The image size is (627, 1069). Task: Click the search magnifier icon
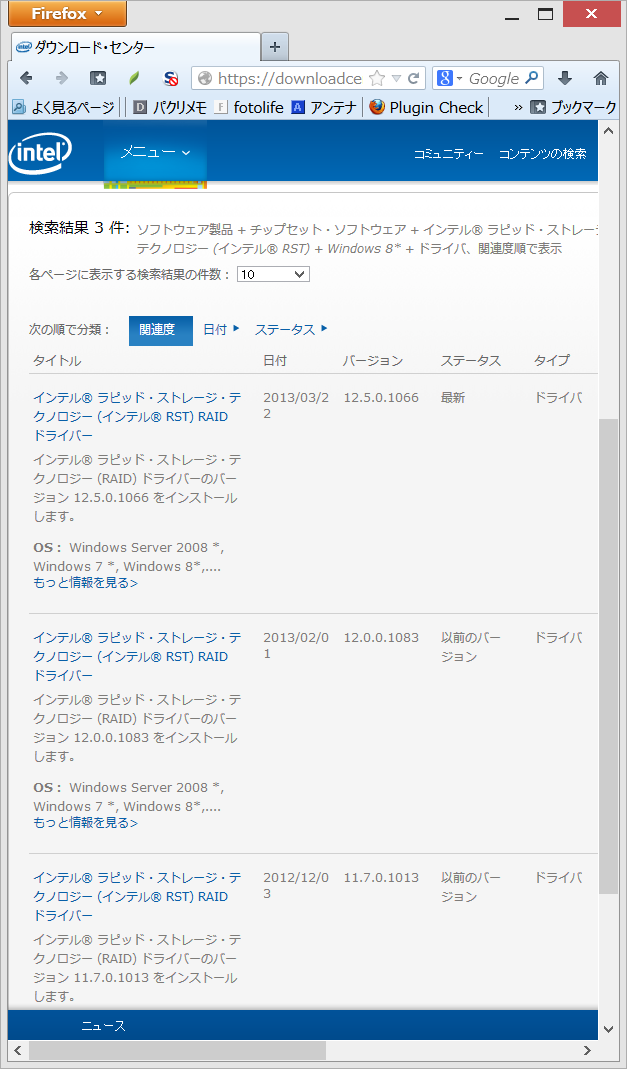[x=532, y=78]
